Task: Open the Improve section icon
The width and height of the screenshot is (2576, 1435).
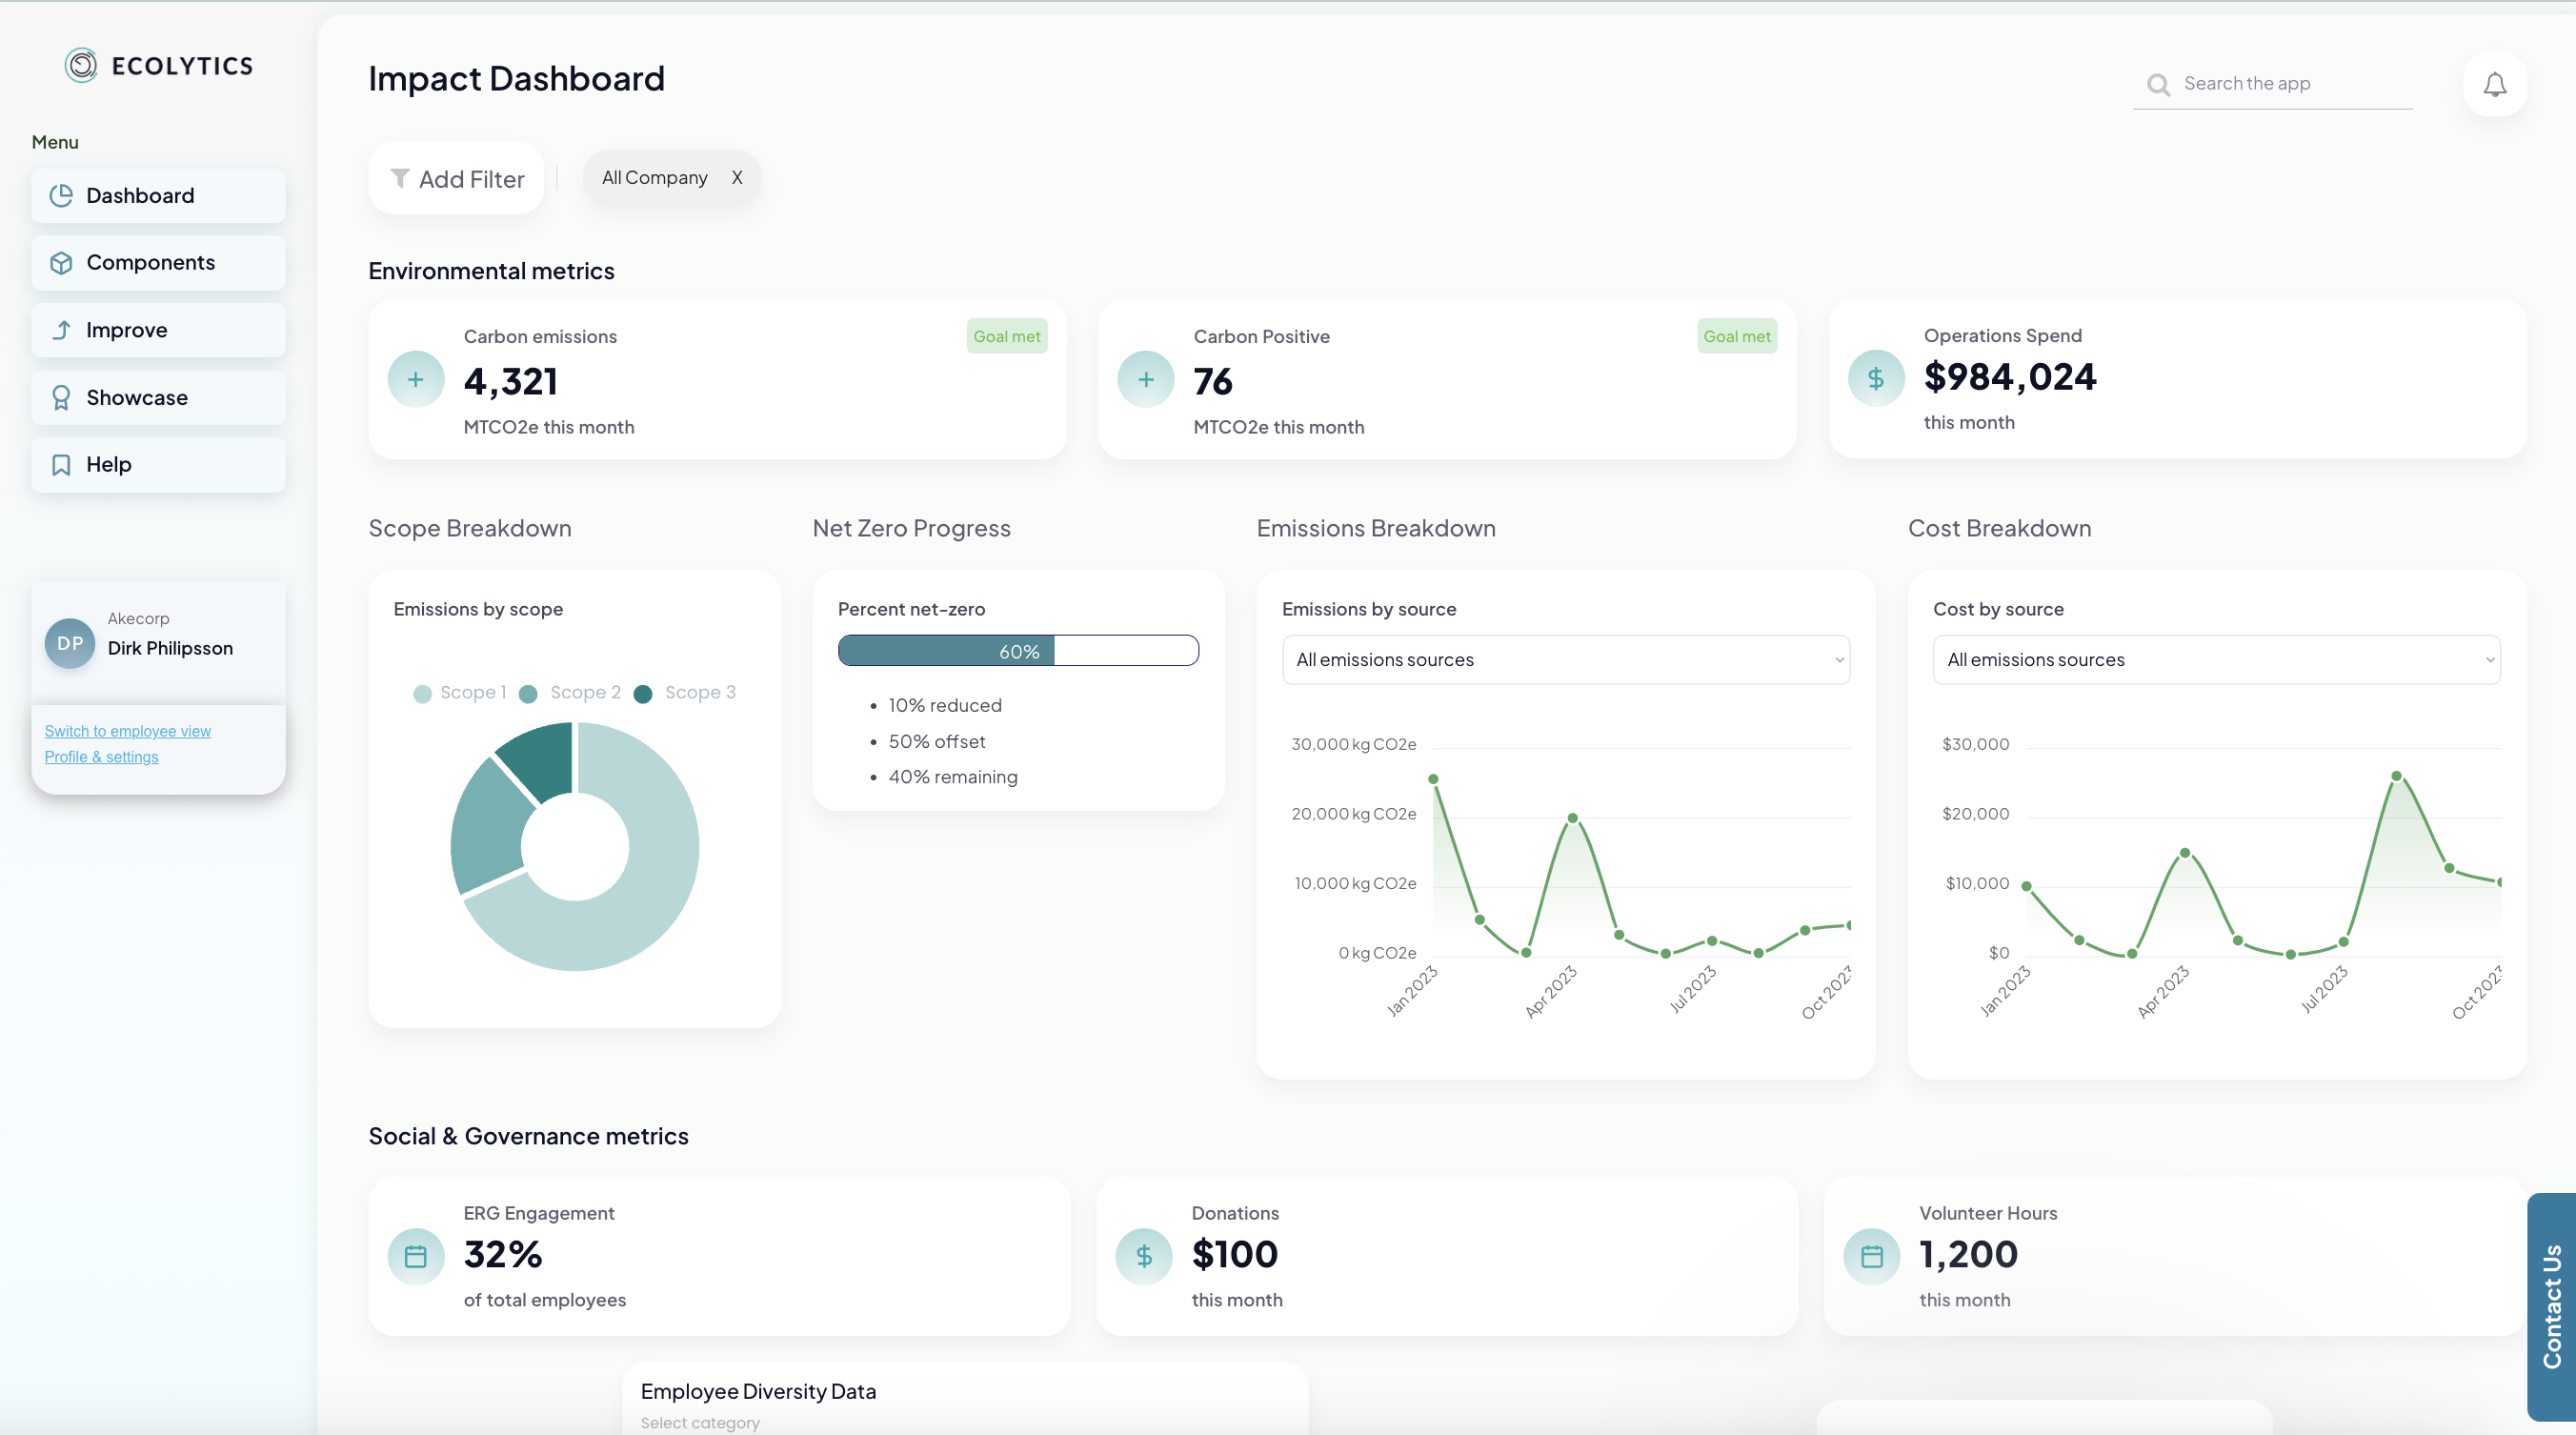Action: click(61, 329)
